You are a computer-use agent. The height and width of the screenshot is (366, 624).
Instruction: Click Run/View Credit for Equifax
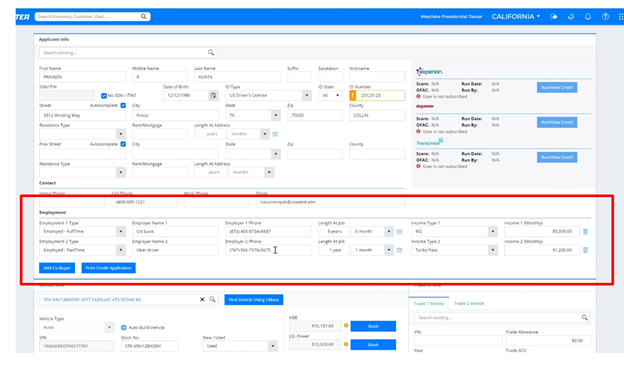557,122
